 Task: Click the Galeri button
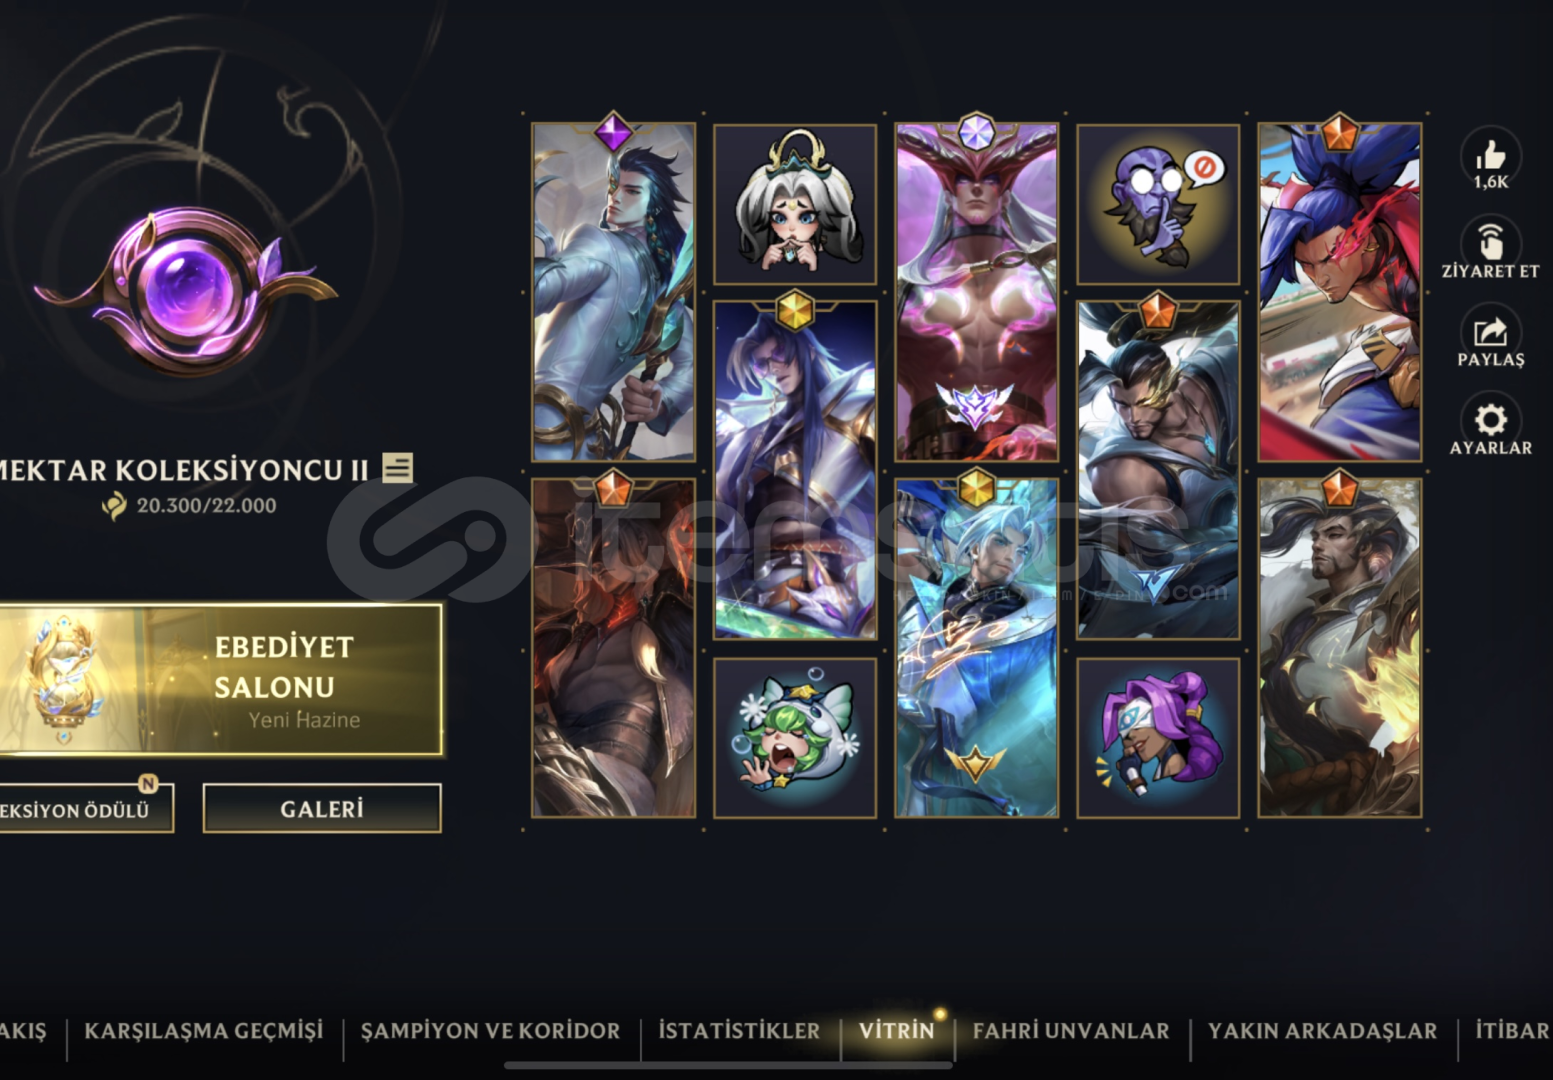(322, 808)
